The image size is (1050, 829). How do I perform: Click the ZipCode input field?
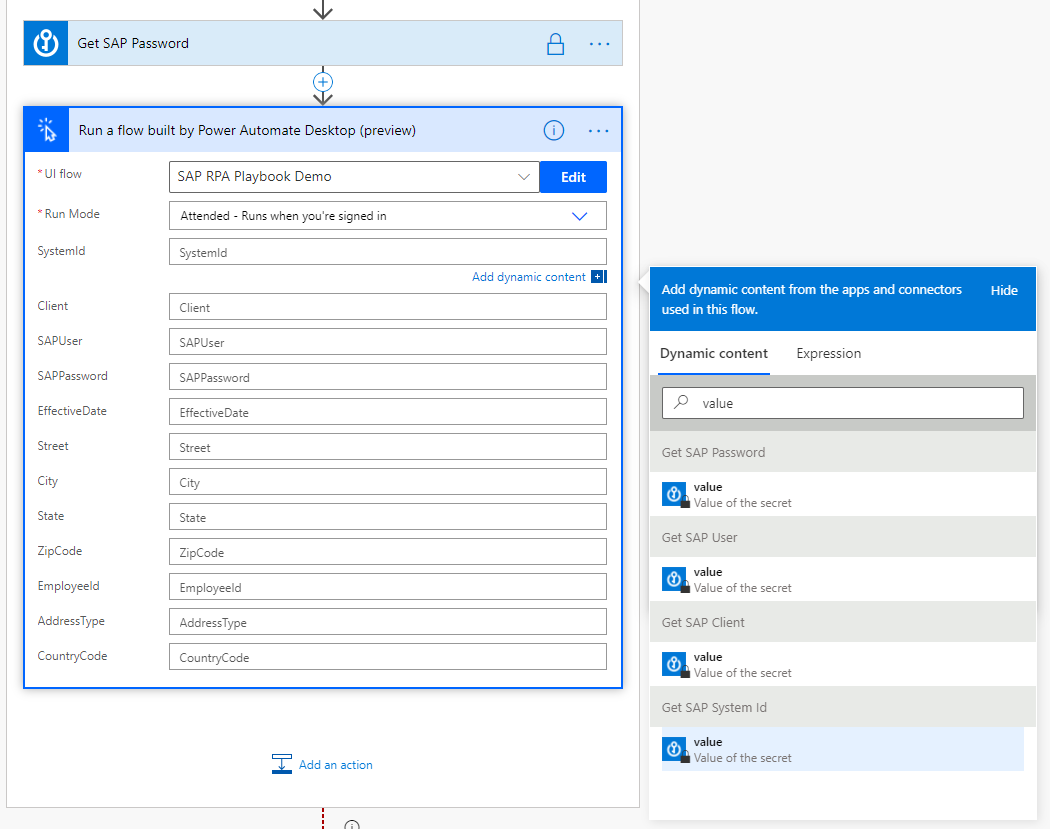388,552
